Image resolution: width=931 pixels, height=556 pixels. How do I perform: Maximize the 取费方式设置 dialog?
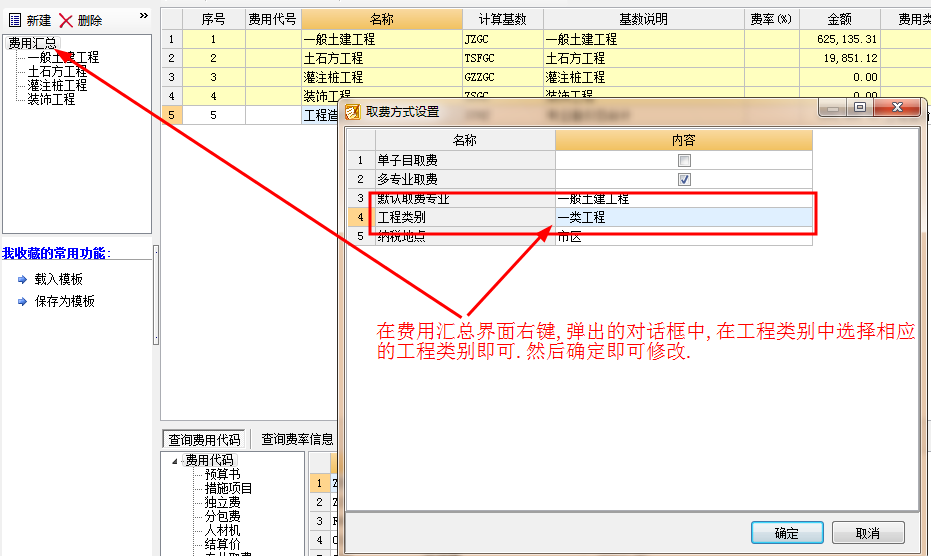pos(859,107)
